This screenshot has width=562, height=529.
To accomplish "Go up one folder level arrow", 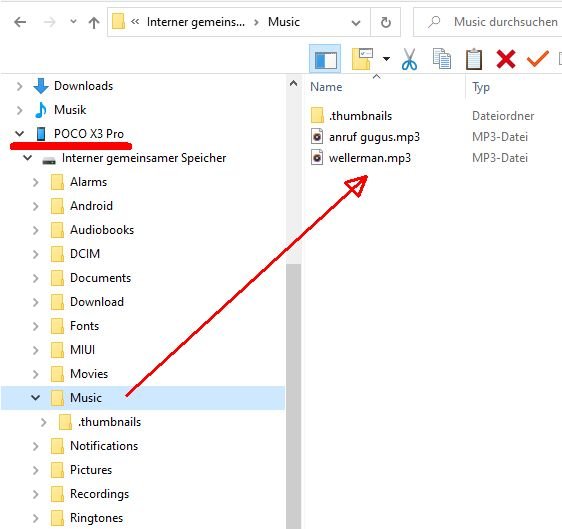I will tap(94, 23).
